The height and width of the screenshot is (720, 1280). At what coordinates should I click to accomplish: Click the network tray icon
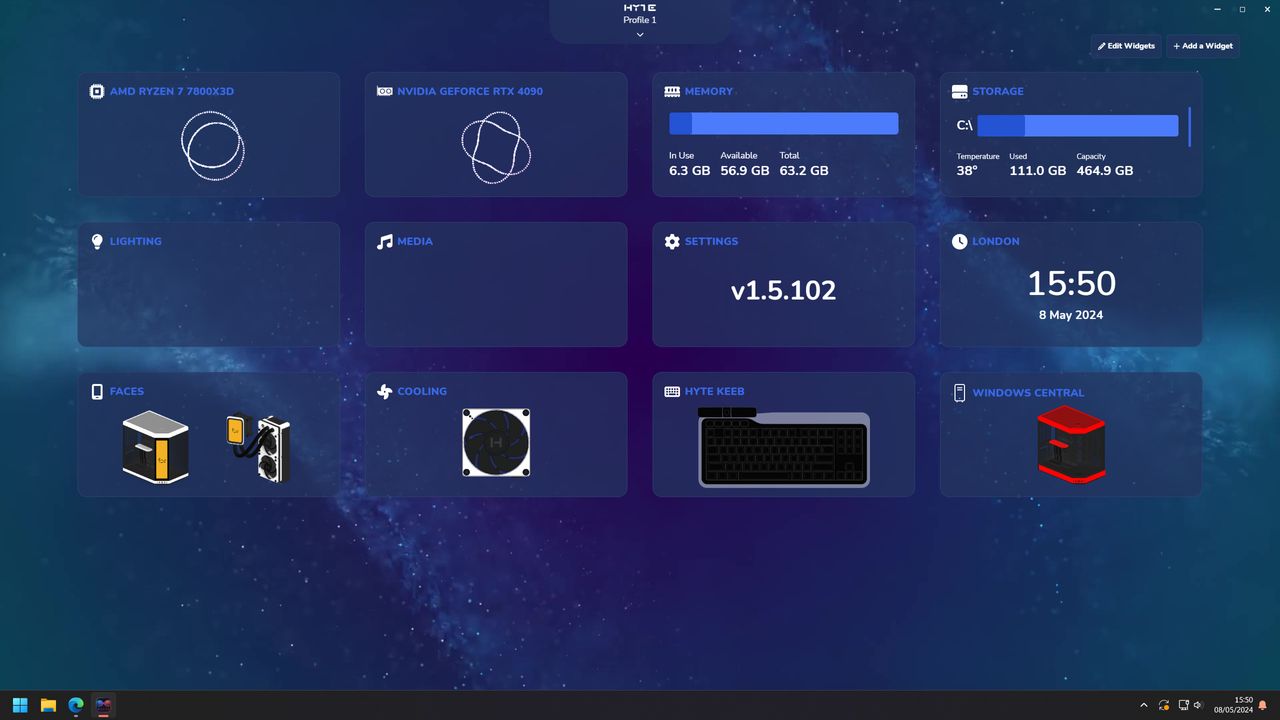1184,705
